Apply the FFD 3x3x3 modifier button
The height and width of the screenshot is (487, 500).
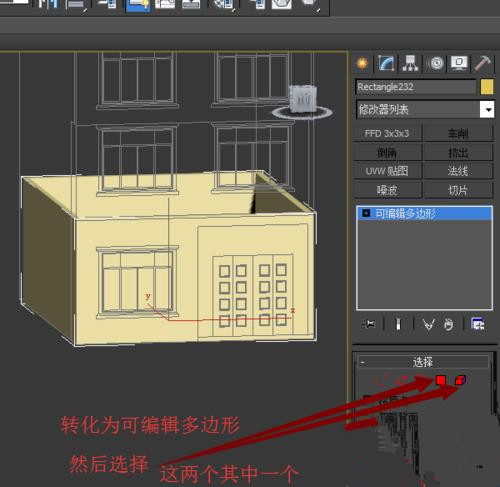[x=388, y=134]
